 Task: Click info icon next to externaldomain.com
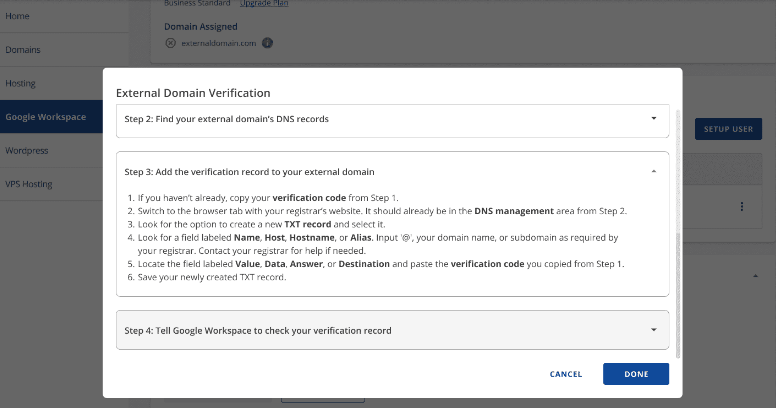click(267, 43)
